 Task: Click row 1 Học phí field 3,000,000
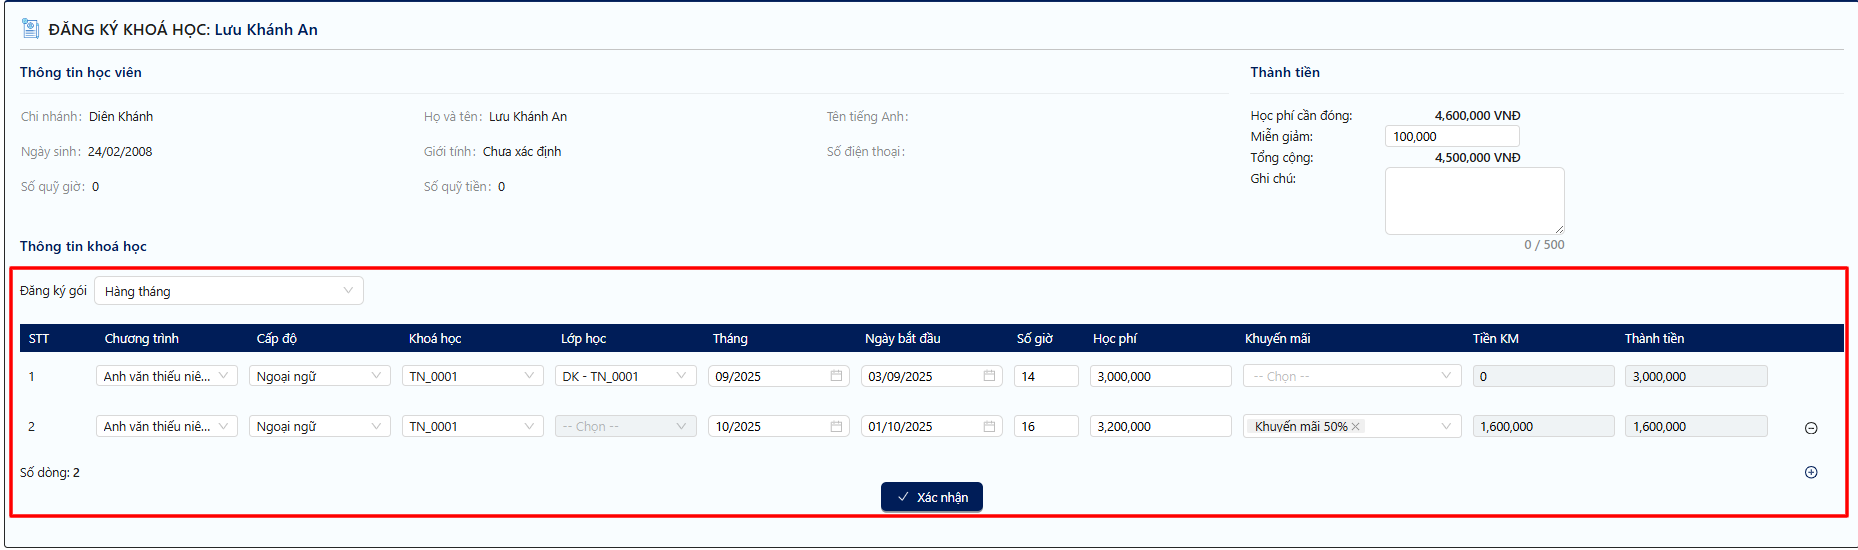tap(1160, 376)
